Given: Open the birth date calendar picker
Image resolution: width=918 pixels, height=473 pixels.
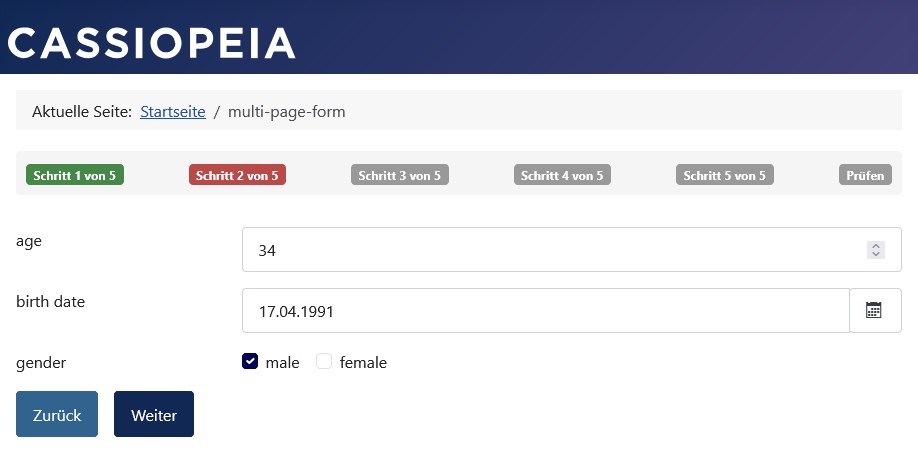Looking at the screenshot, I should (x=874, y=311).
